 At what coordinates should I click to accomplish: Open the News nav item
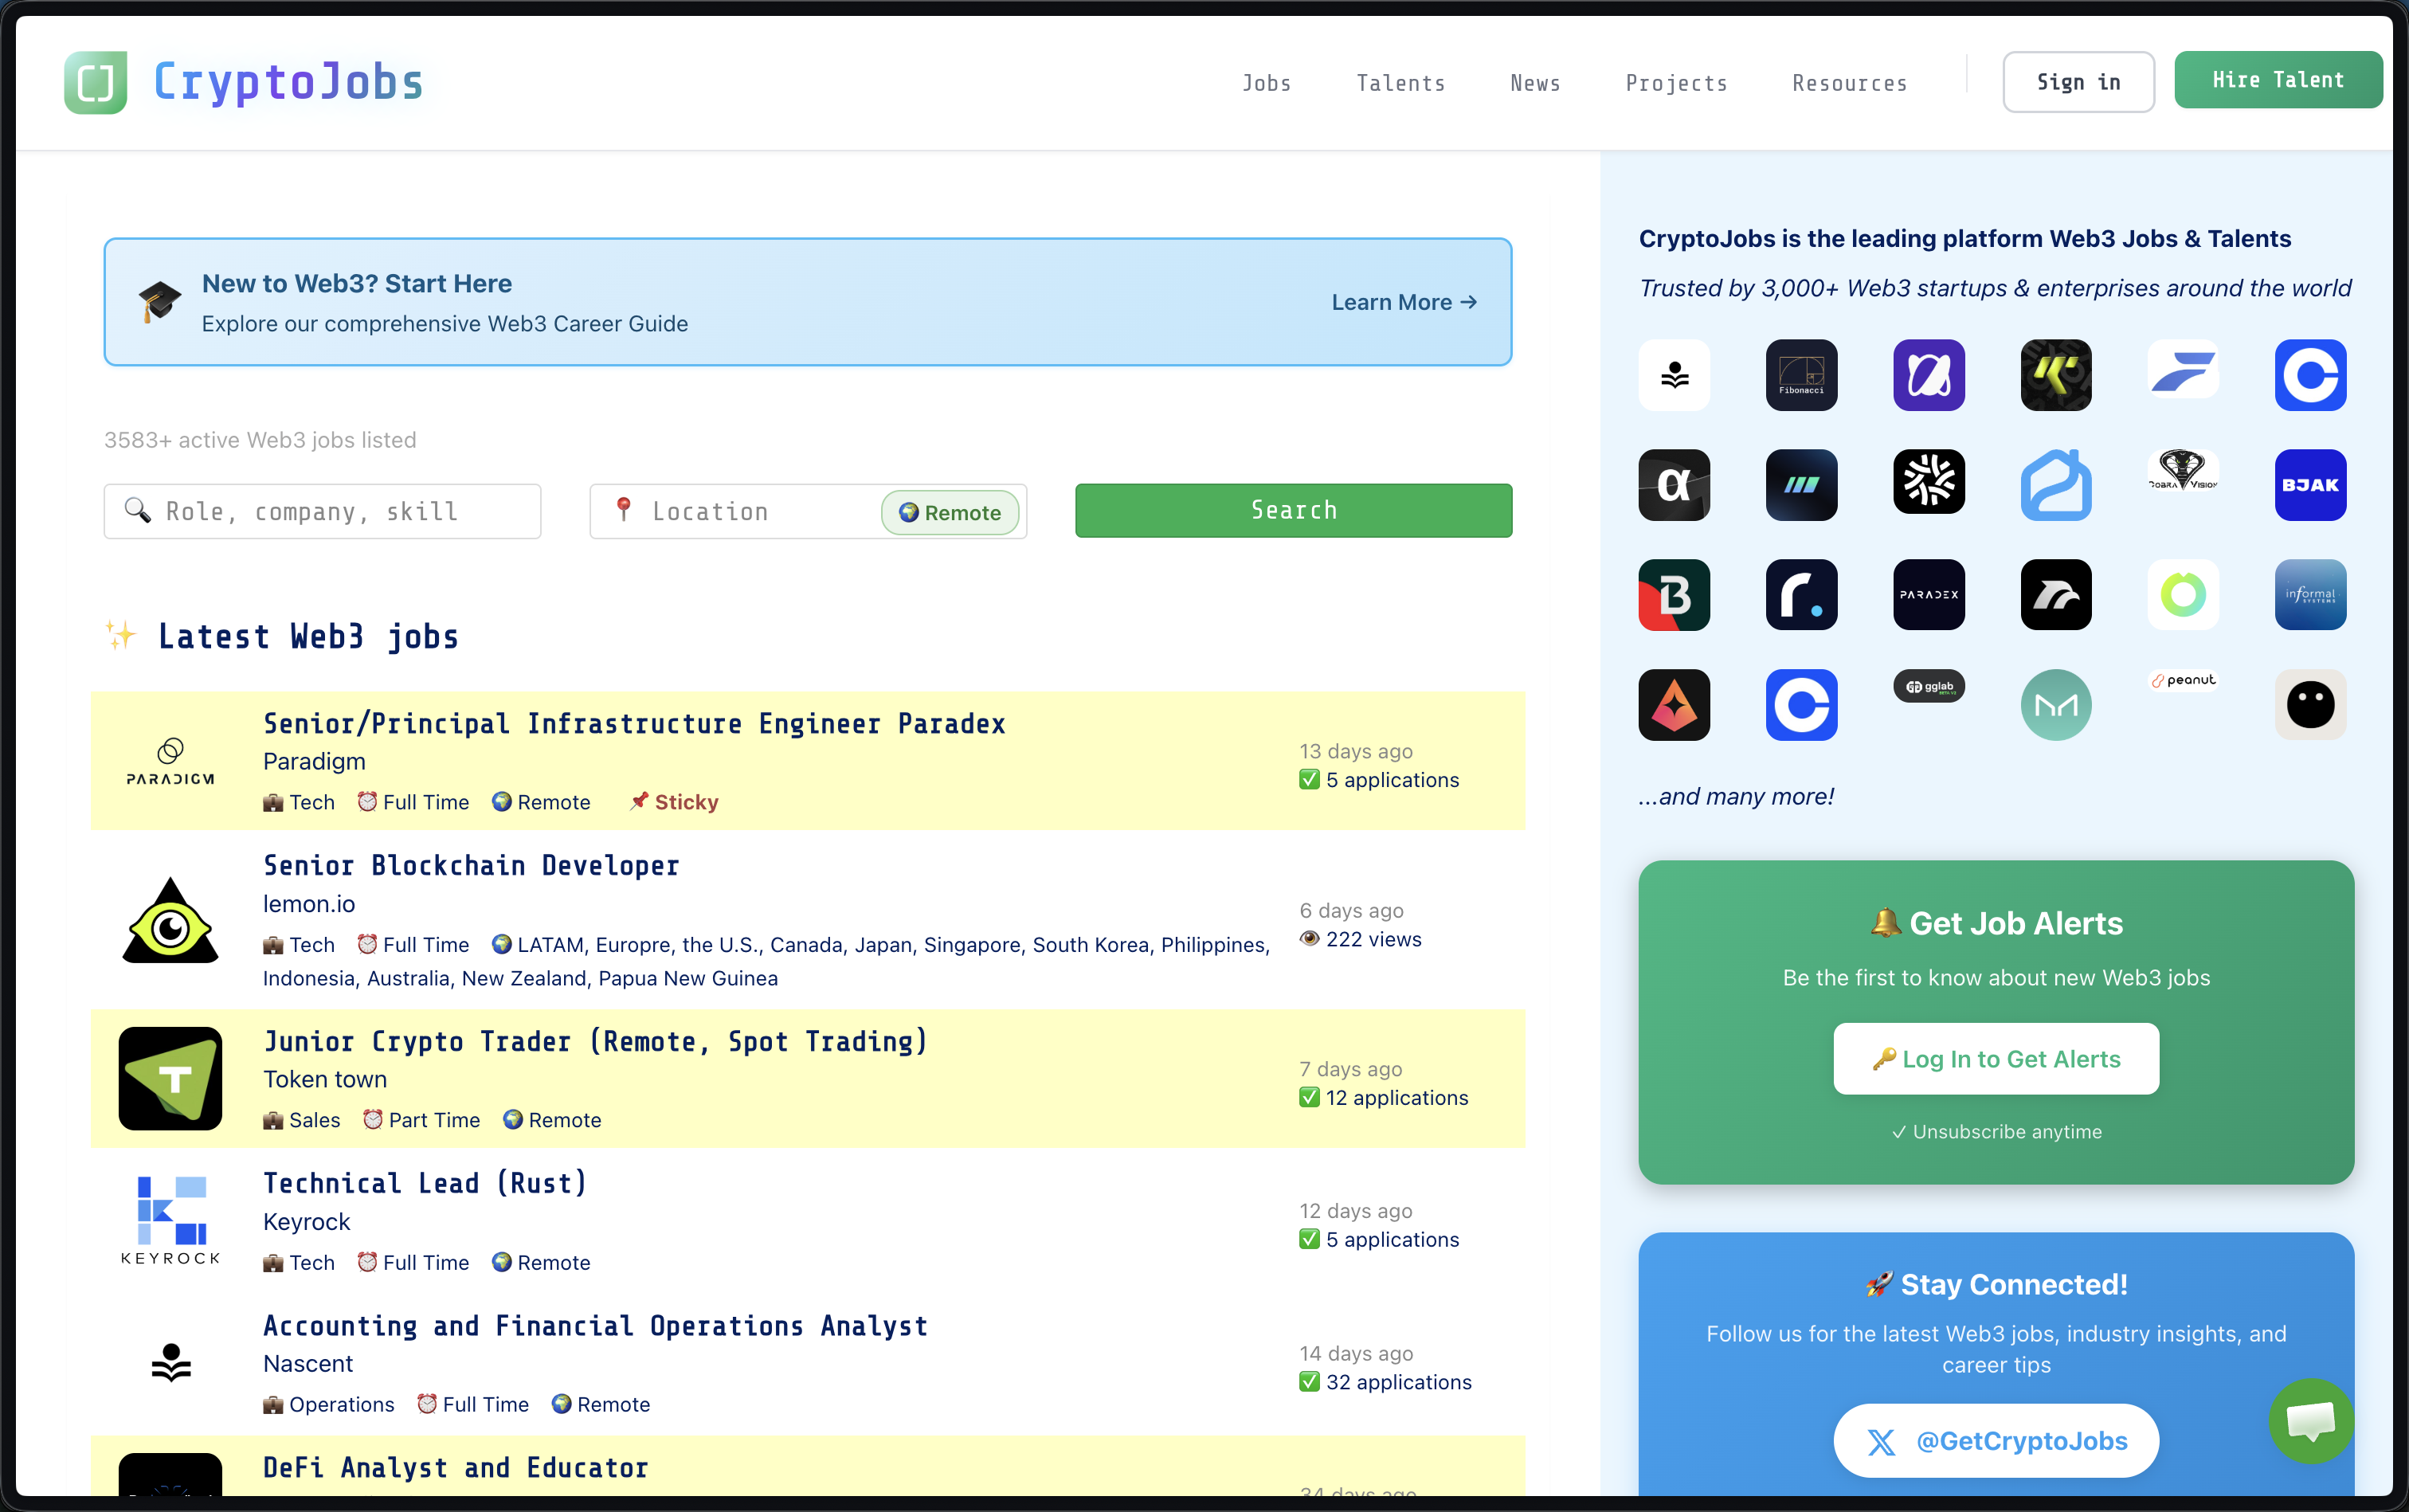pos(1535,83)
